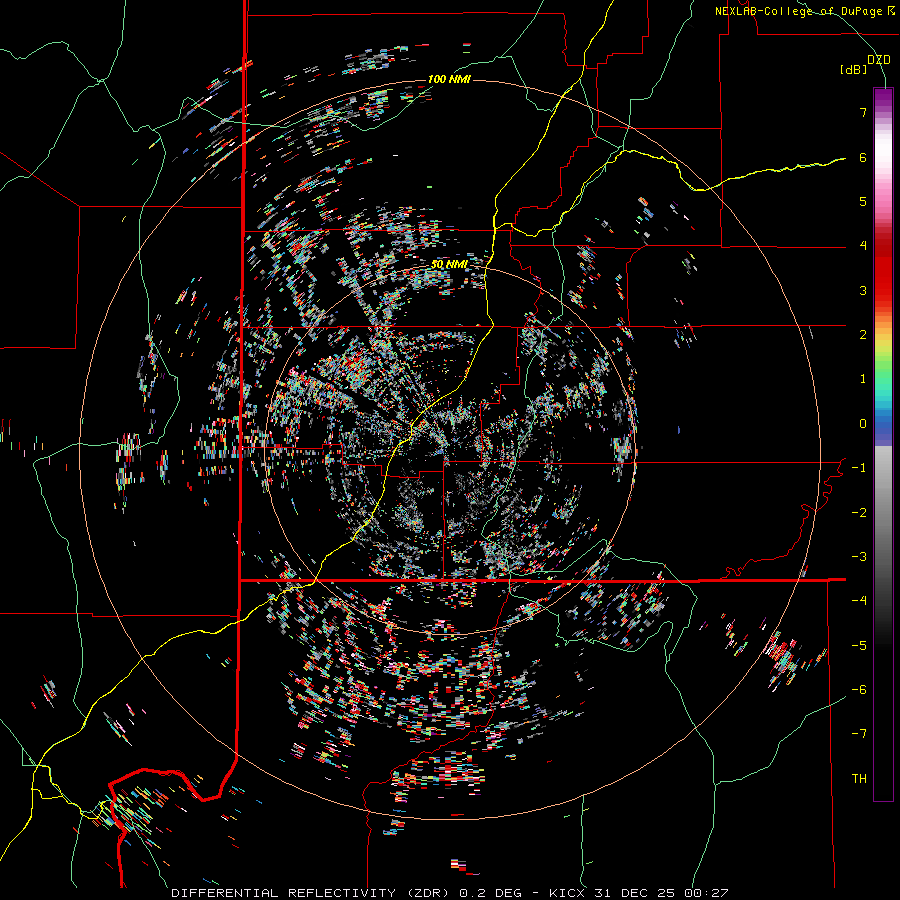
Task: Click the "-7" value on color scale
Action: (859, 734)
